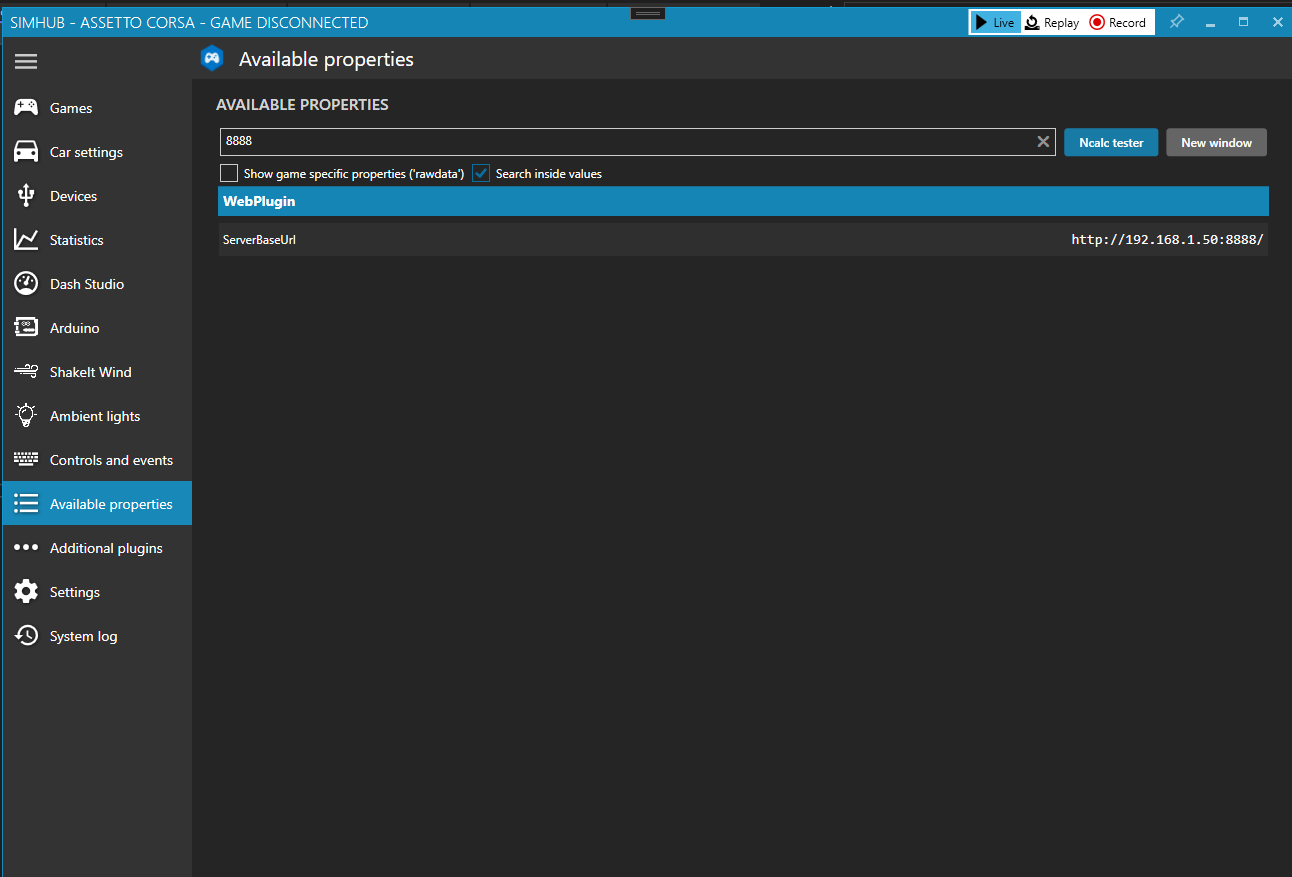Viewport: 1292px width, 877px height.
Task: Open the hamburger menu icon
Action: point(26,62)
